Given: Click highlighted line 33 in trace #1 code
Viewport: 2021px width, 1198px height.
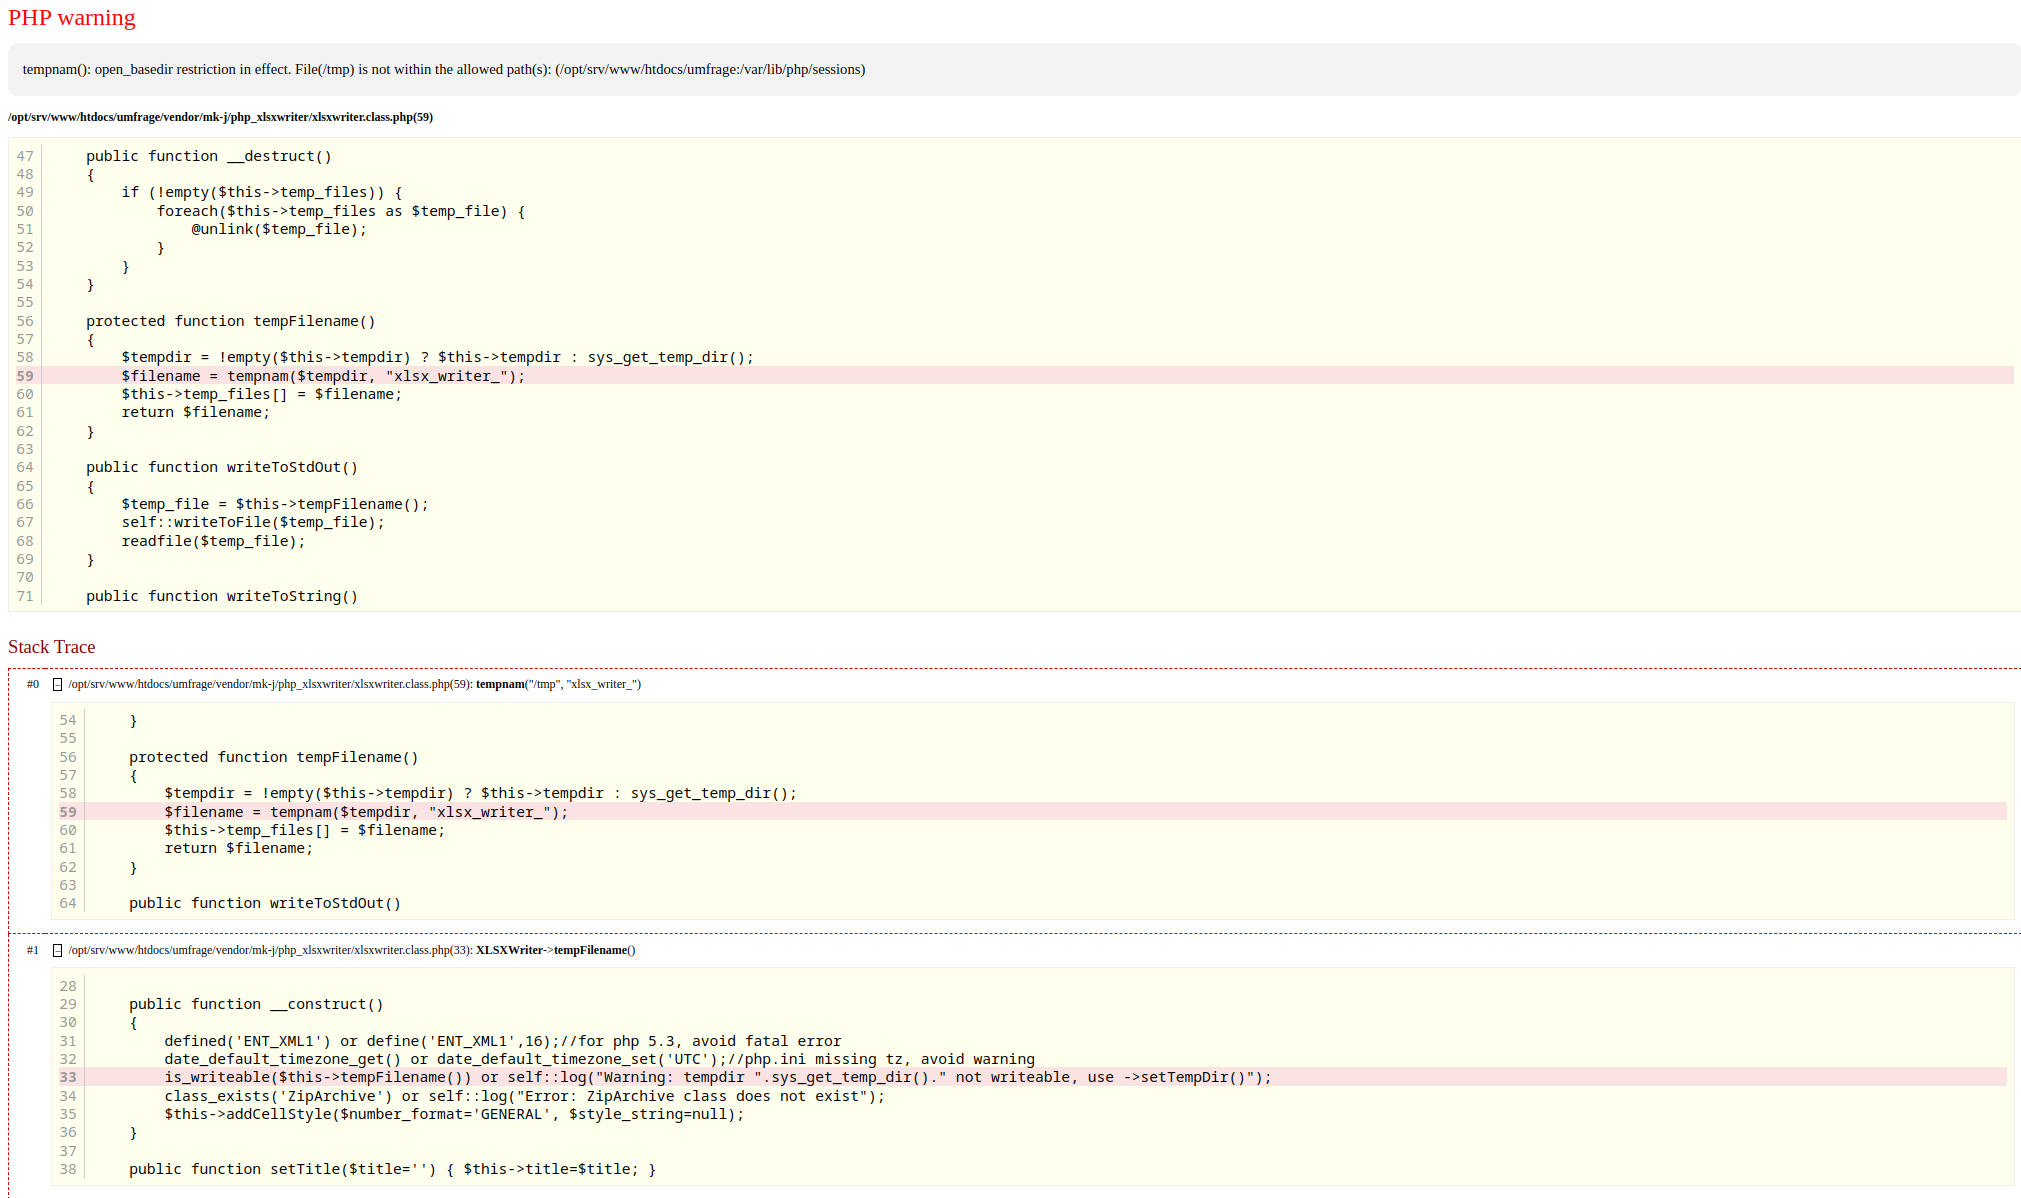Looking at the screenshot, I should tap(717, 1077).
